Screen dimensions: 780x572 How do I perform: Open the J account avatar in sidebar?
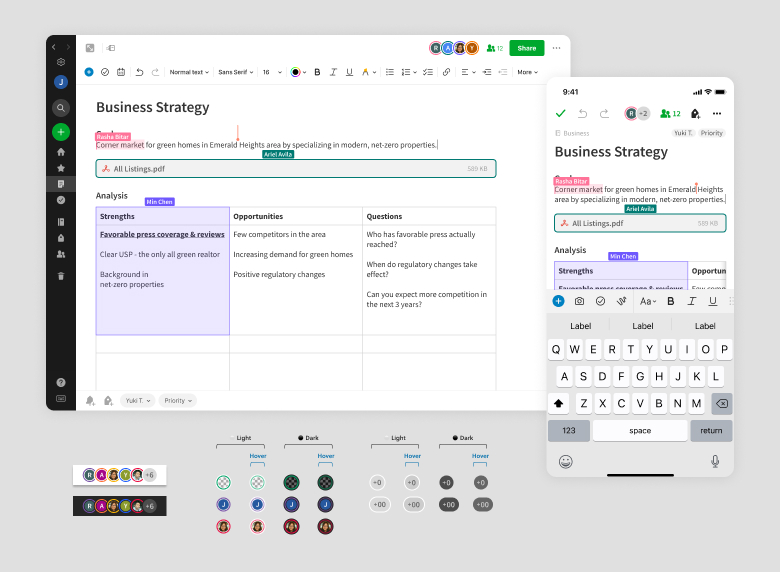[x=61, y=82]
